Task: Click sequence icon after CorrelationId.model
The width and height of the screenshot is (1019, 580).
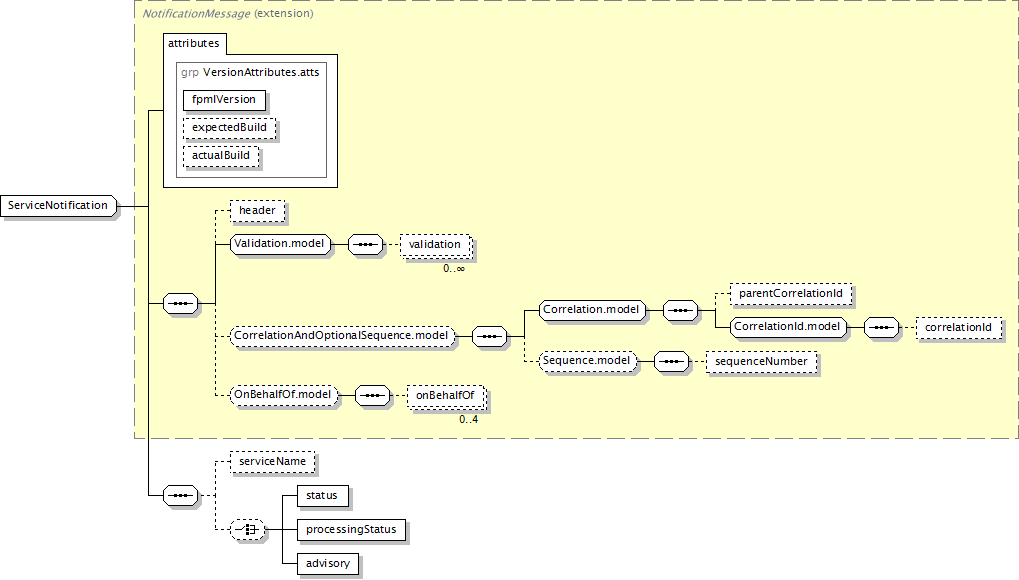Action: point(881,328)
